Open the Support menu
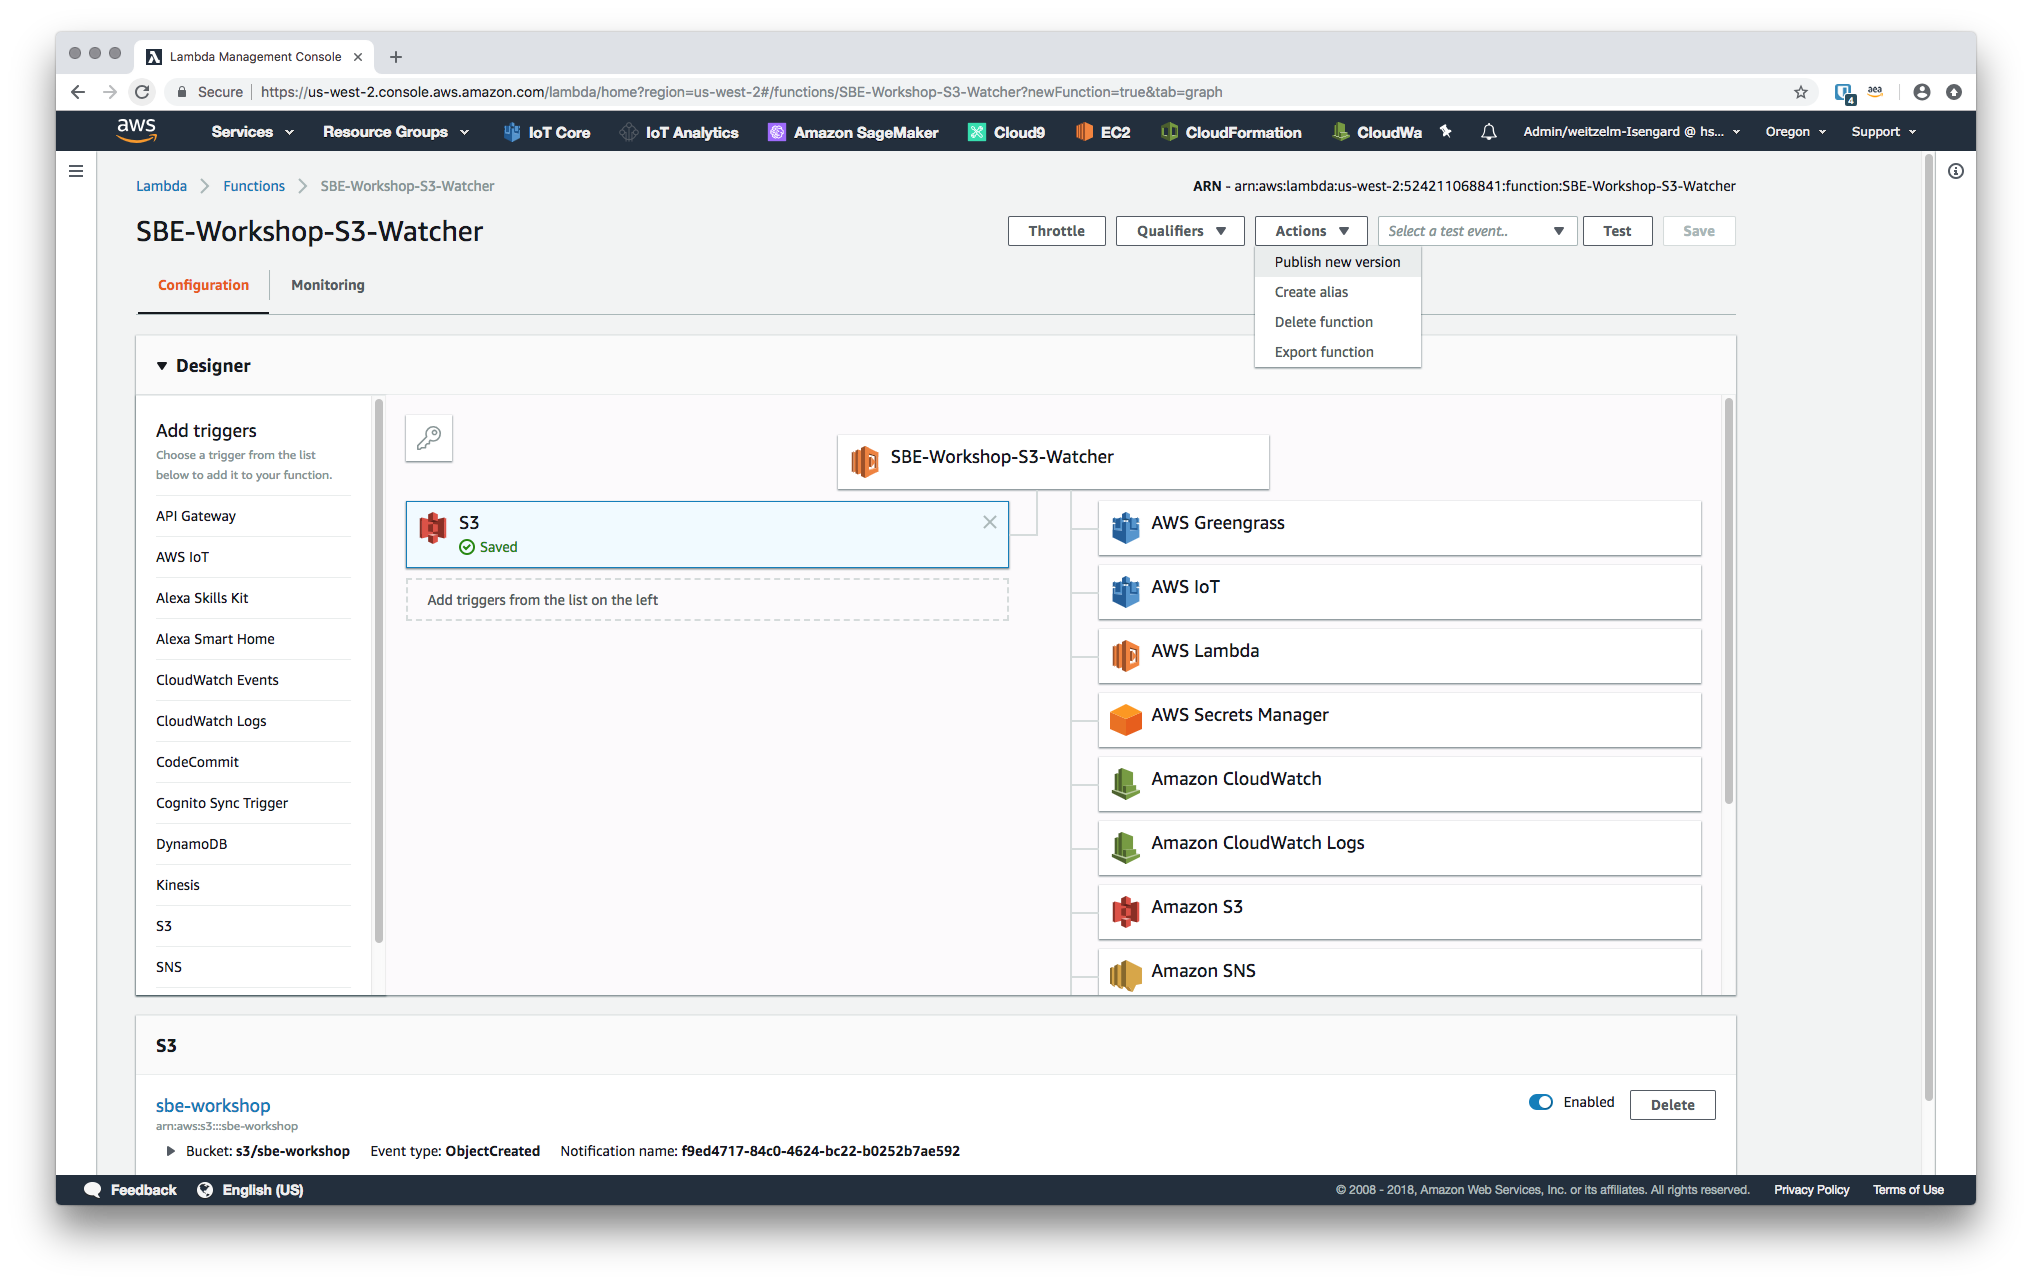Viewport: 2032px width, 1285px height. coord(1884,132)
